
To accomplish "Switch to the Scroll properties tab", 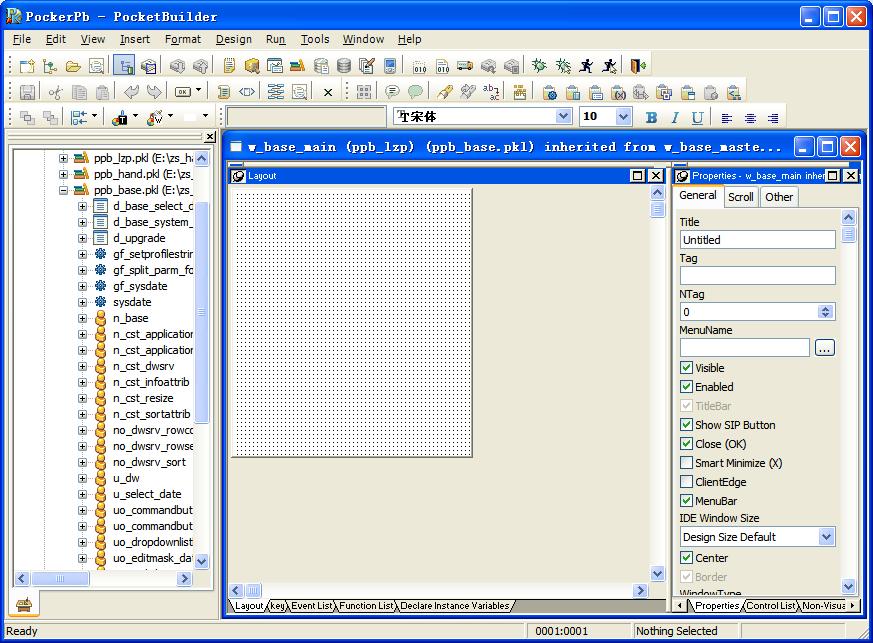I will click(741, 197).
